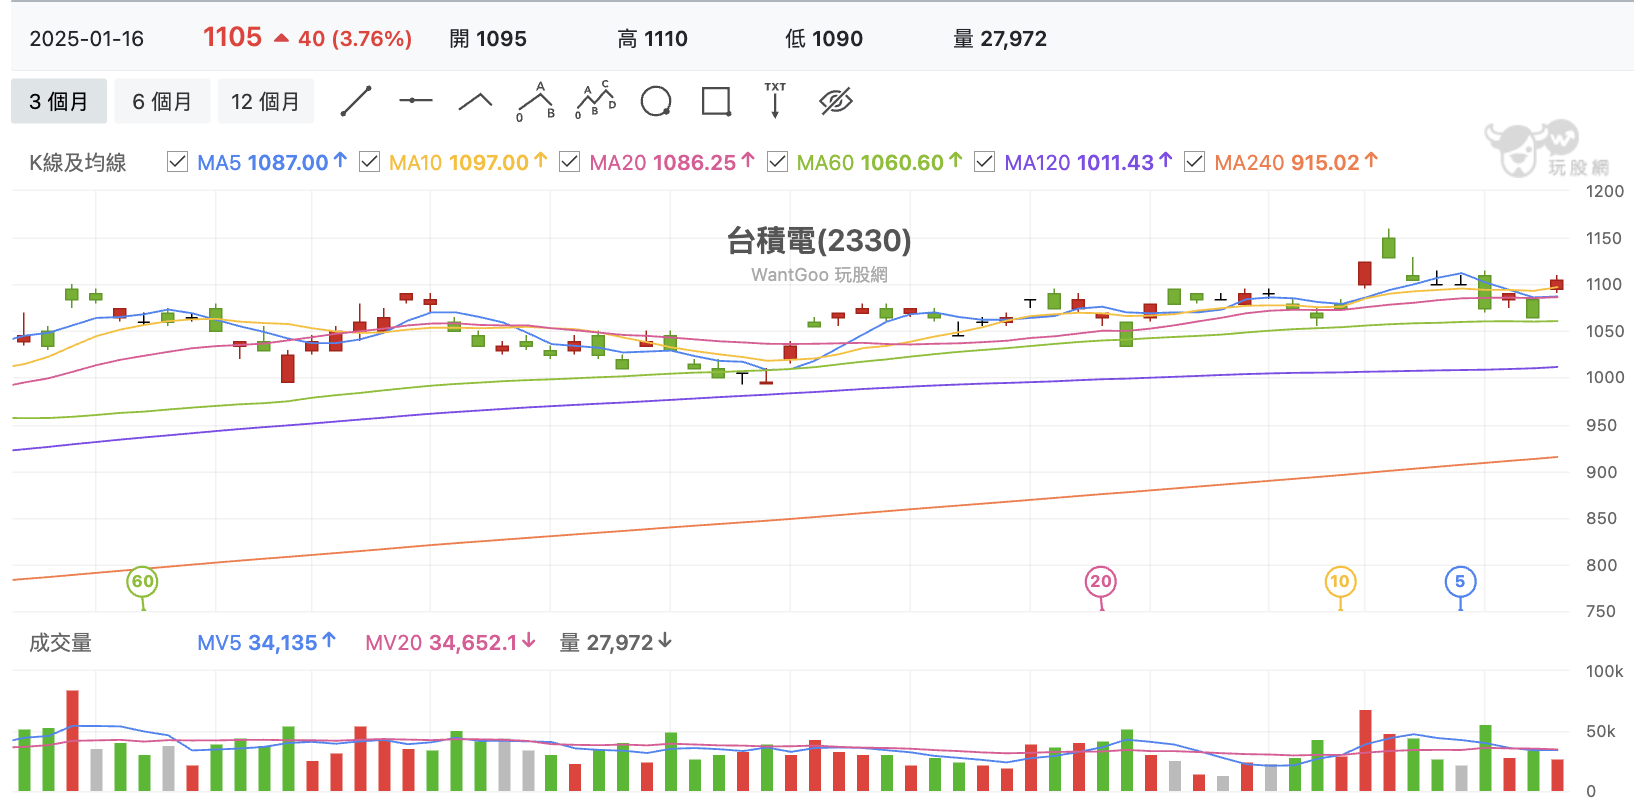Click the MA10 1097.00 label
Viewport: 1634px width, 800px height.
pos(468,162)
